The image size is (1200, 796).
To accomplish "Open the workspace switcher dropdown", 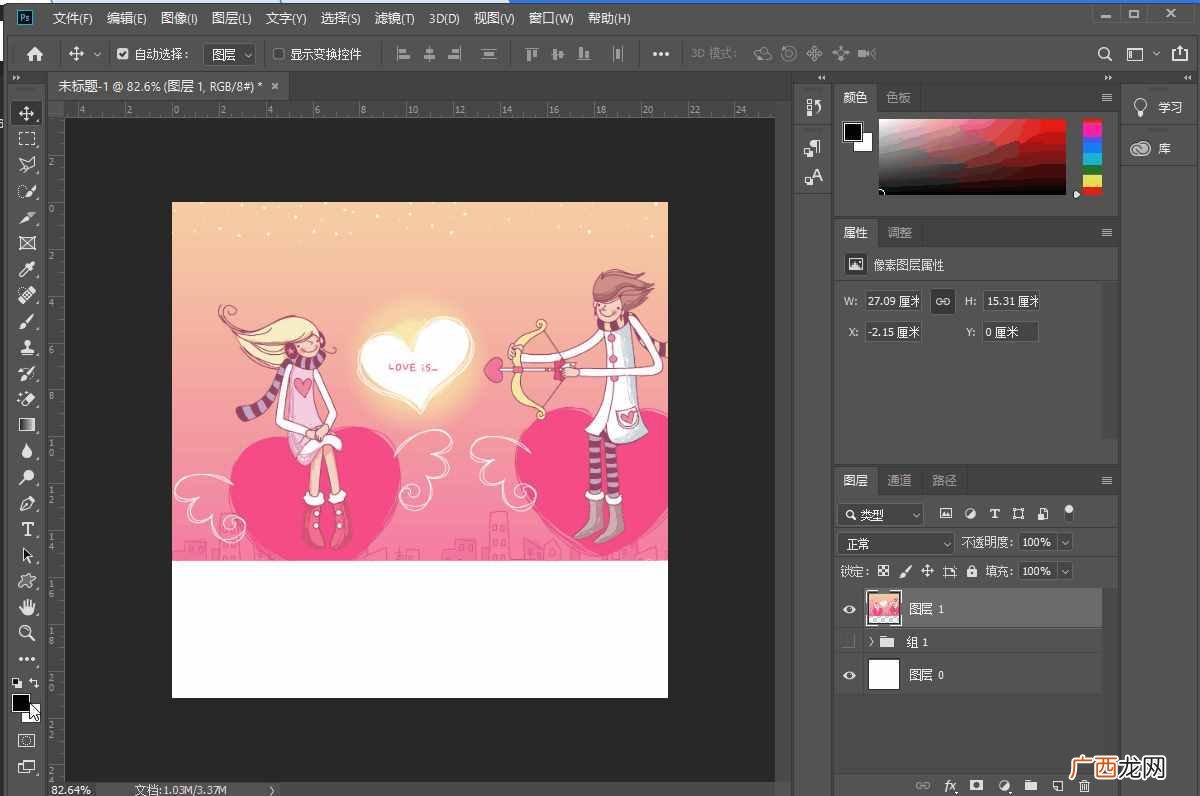I will click(1142, 54).
